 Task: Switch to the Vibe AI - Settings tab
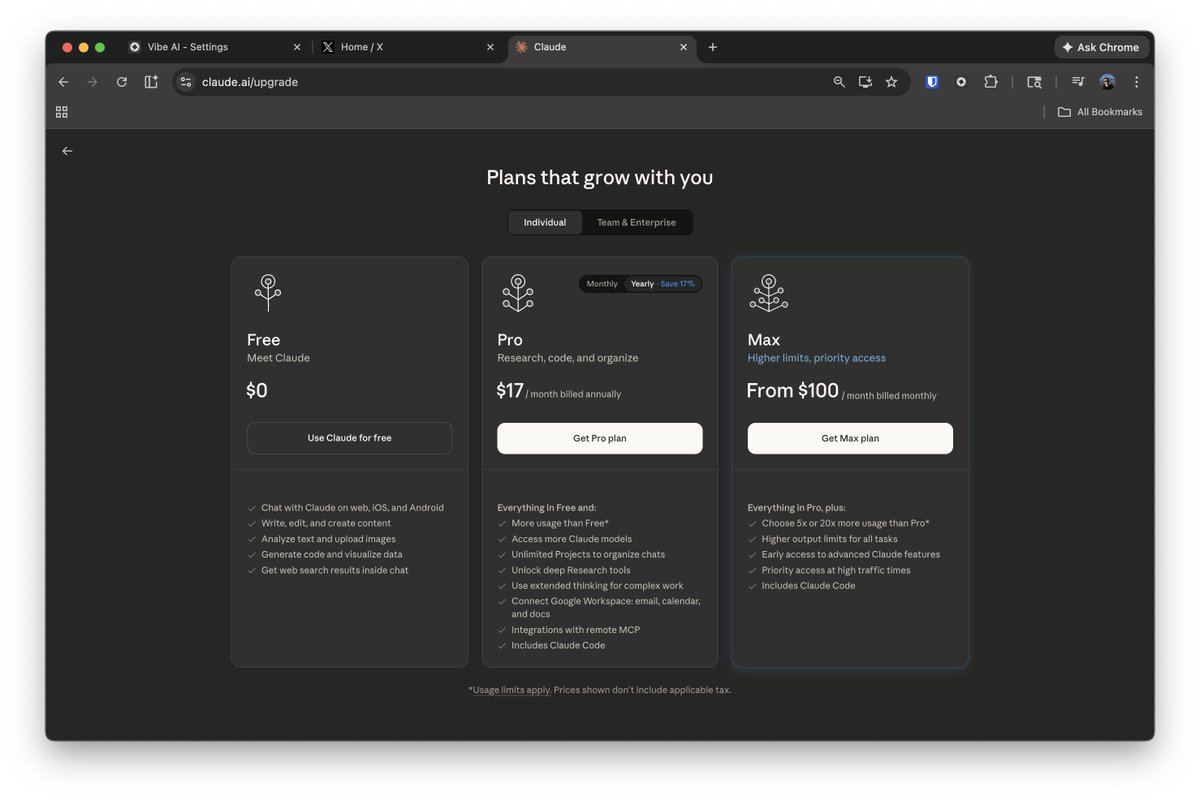click(214, 47)
